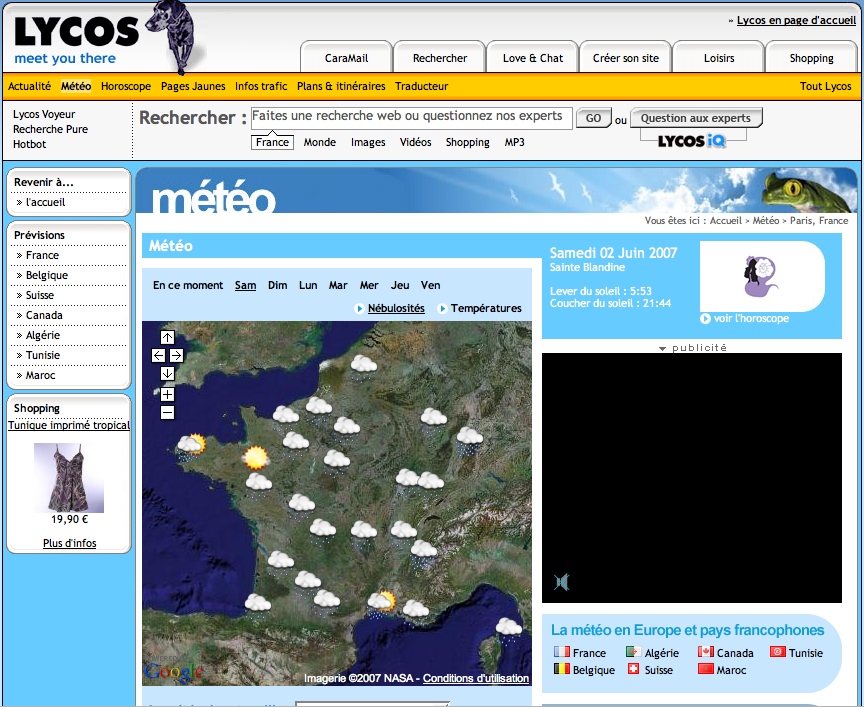Click the Algérie flag icon
This screenshot has width=864, height=707.
633,652
